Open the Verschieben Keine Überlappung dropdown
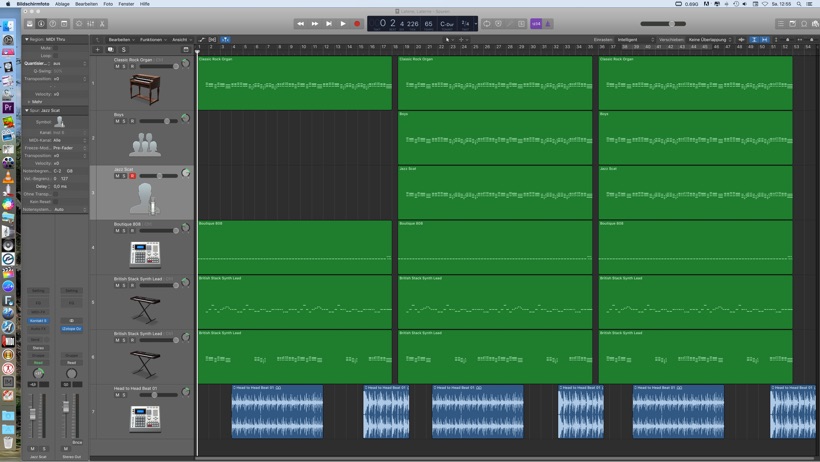This screenshot has width=820, height=462. pos(710,40)
